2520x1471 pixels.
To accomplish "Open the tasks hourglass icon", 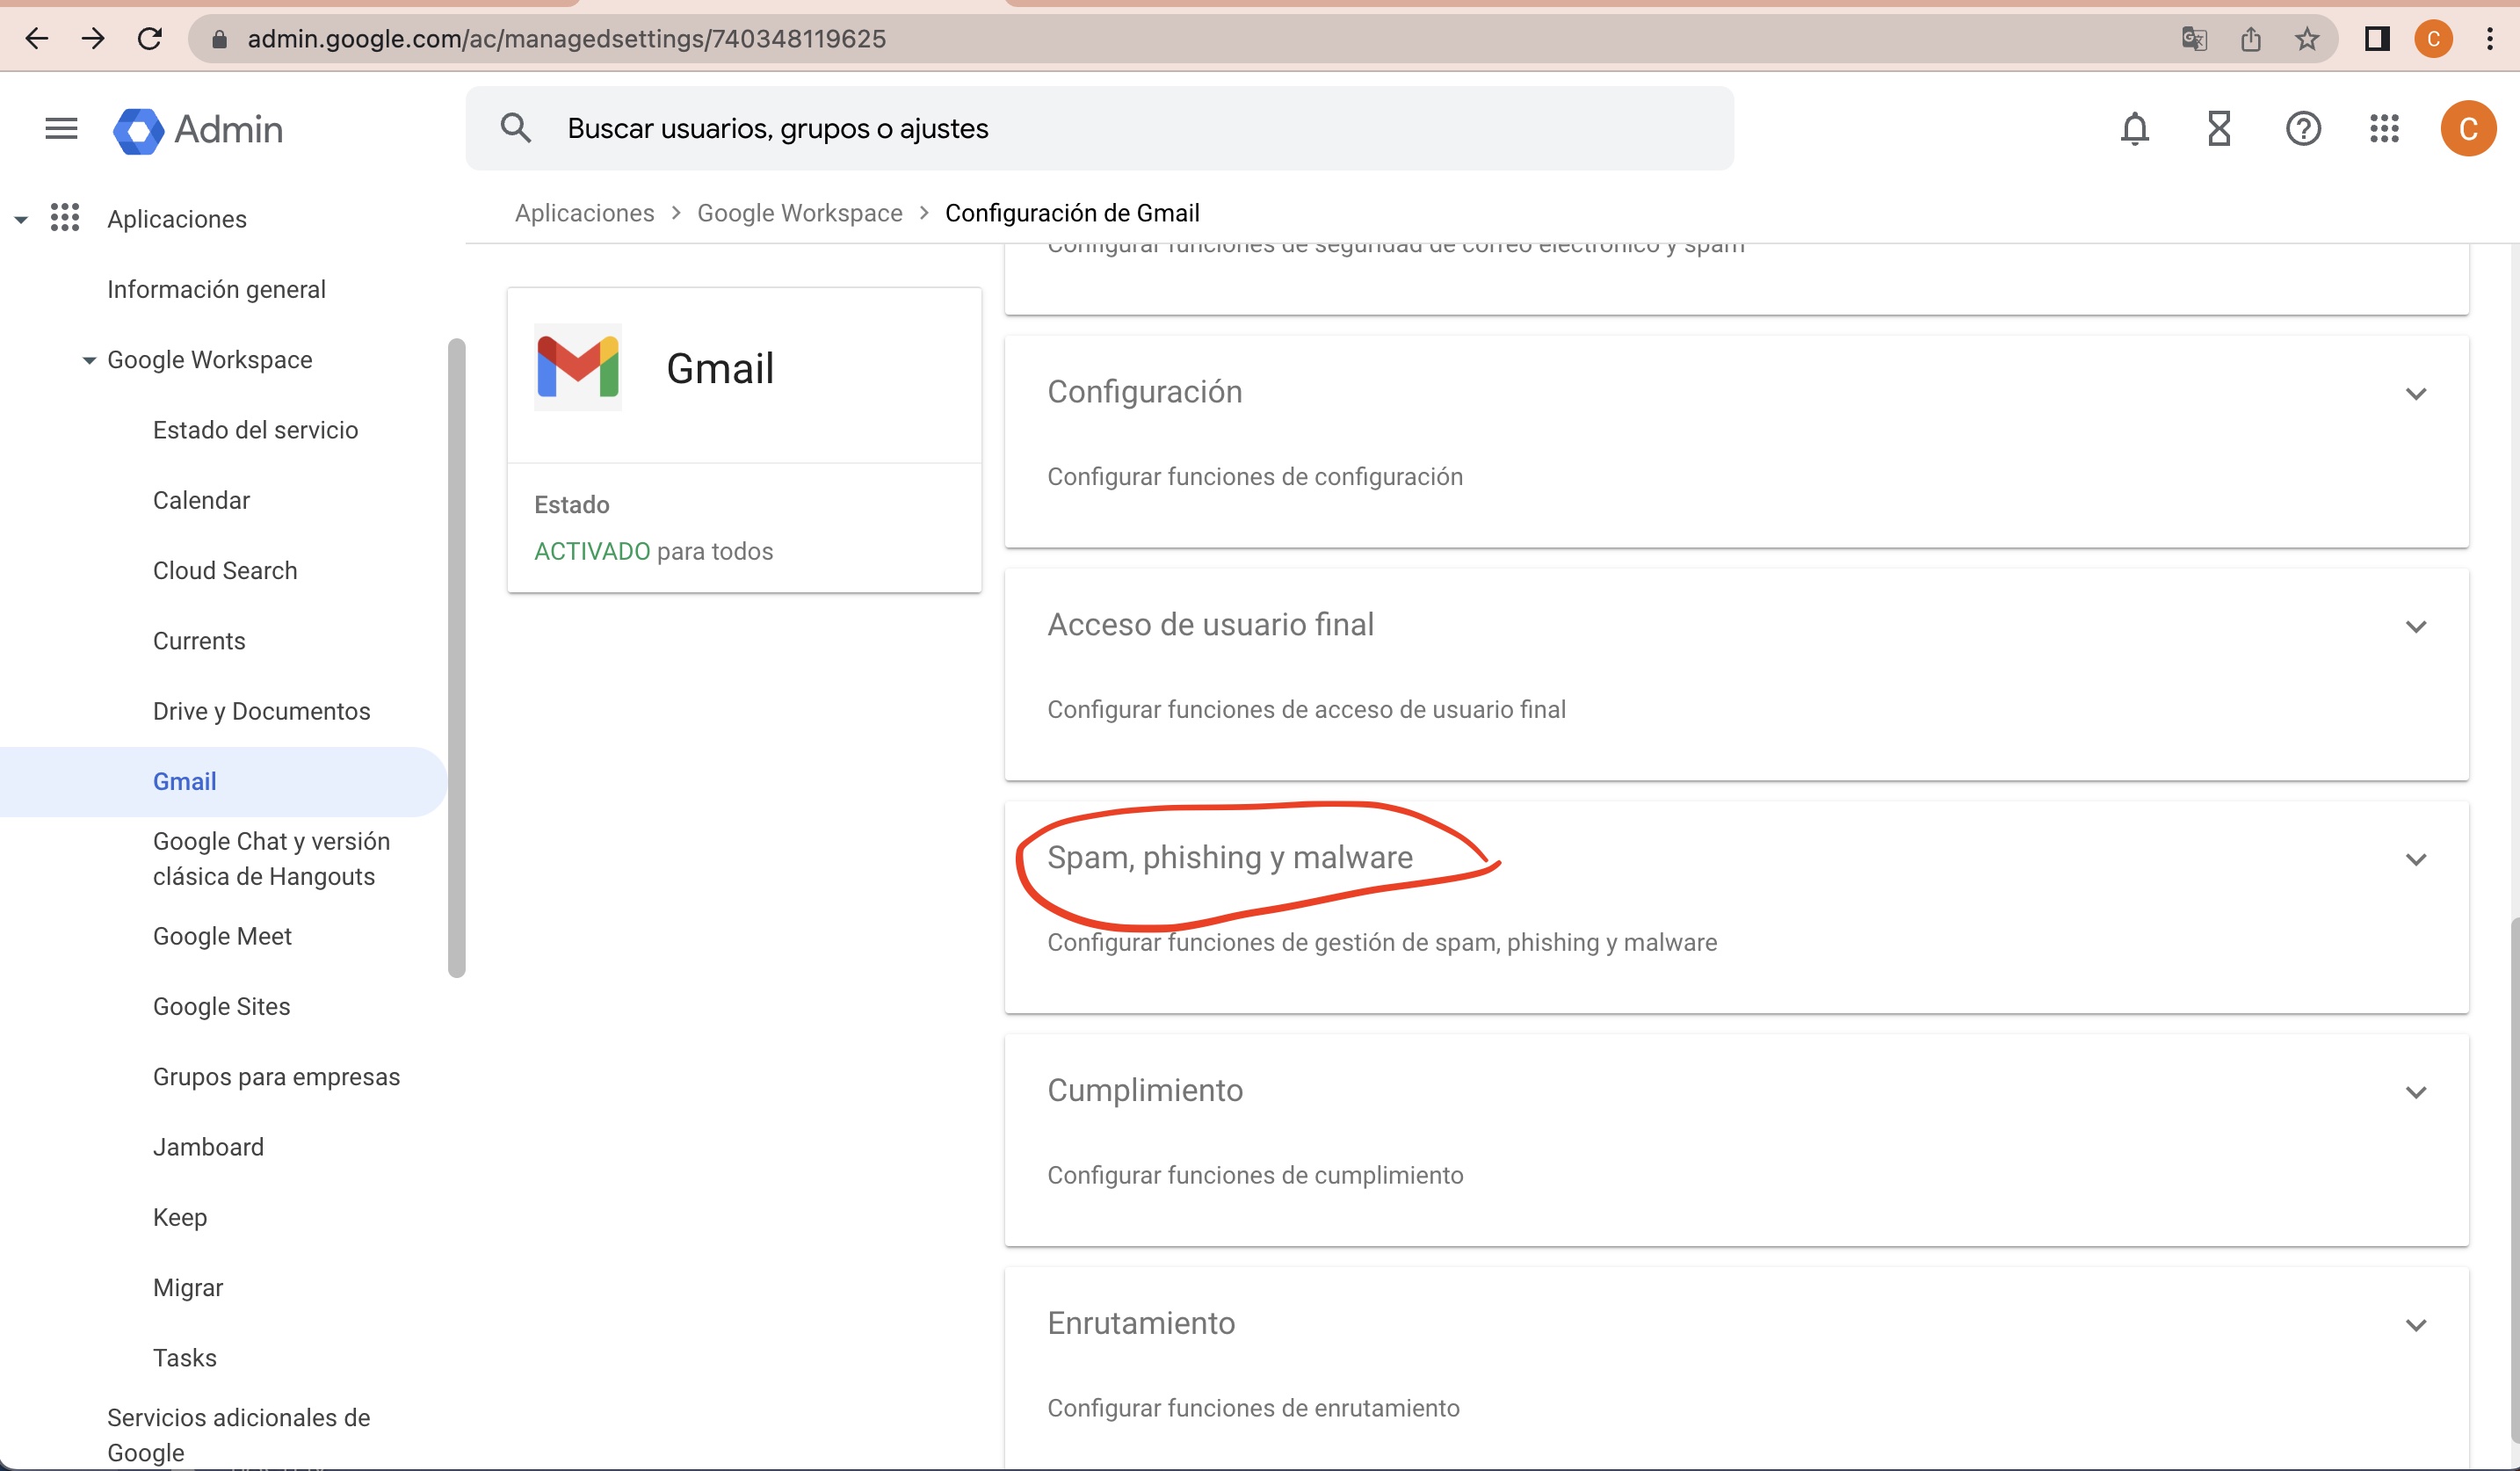I will click(x=2219, y=129).
